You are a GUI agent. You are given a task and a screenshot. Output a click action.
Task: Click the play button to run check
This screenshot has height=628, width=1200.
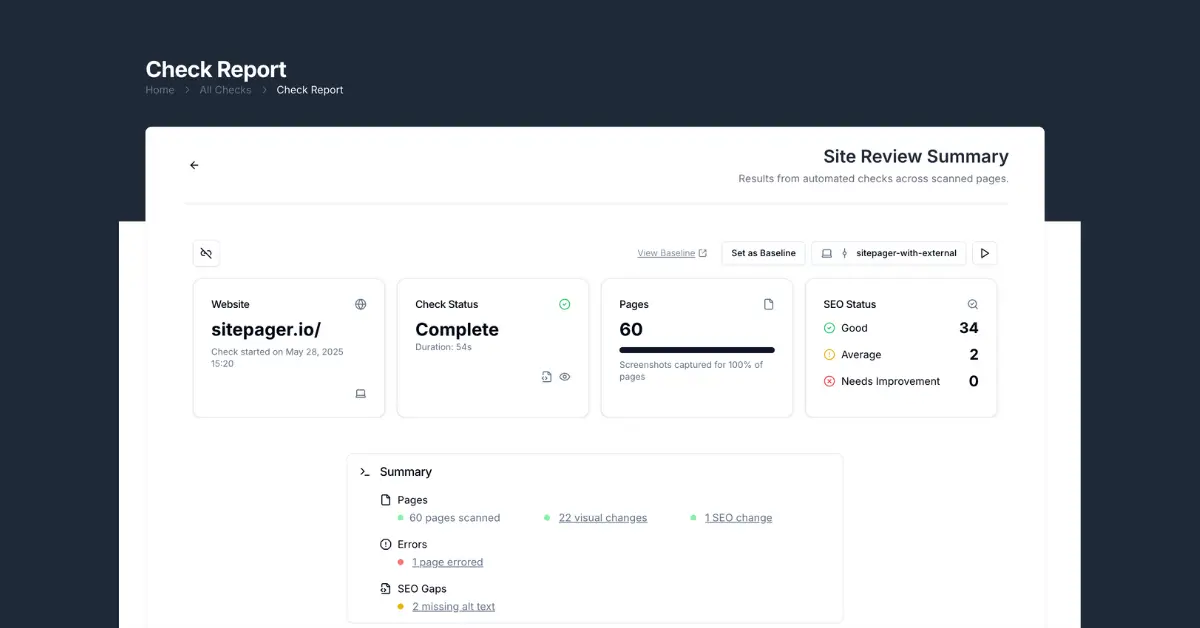[x=984, y=253]
